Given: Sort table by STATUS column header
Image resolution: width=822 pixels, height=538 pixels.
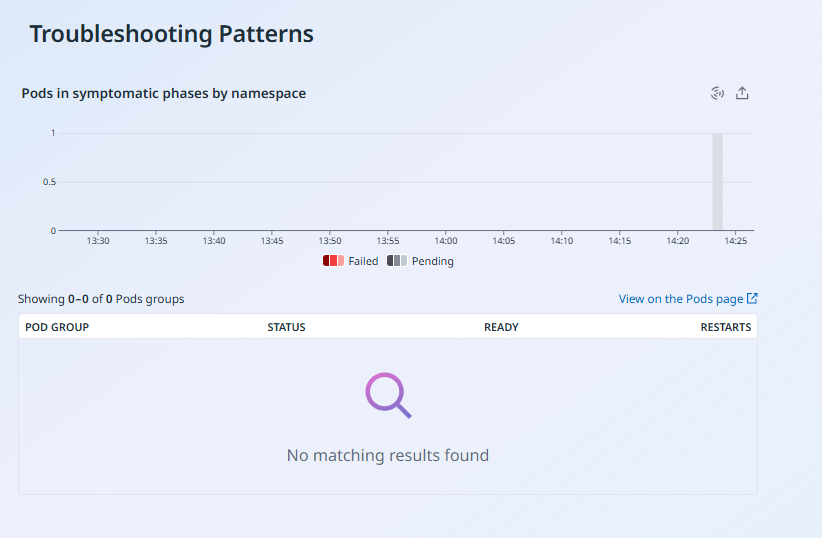Looking at the screenshot, I should [286, 327].
